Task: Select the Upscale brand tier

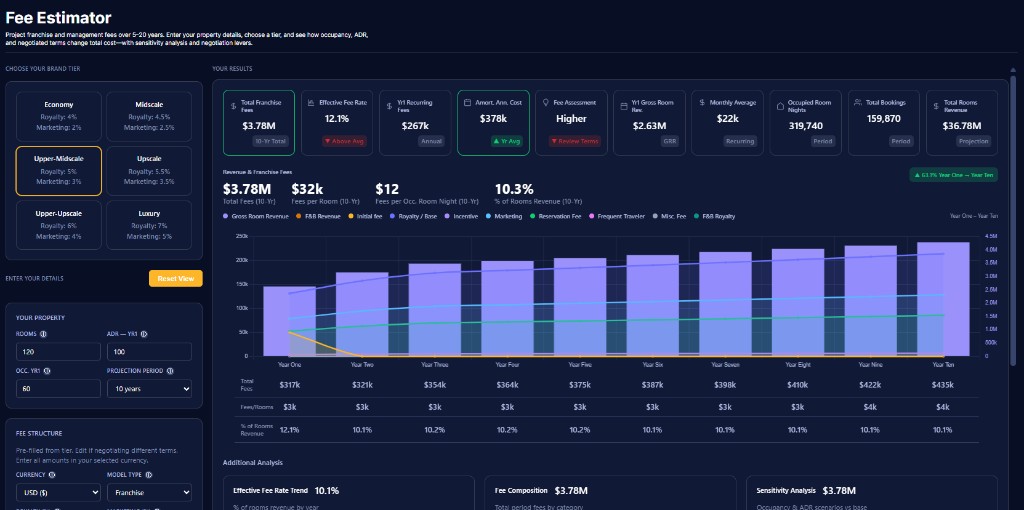Action: point(149,171)
